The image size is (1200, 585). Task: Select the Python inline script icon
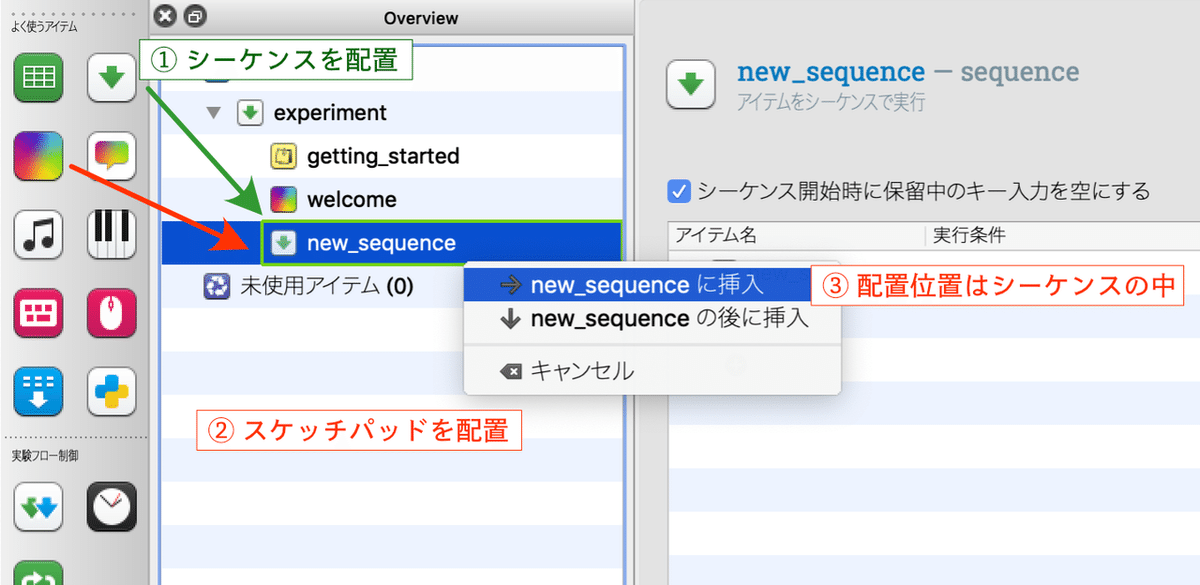coord(111,392)
